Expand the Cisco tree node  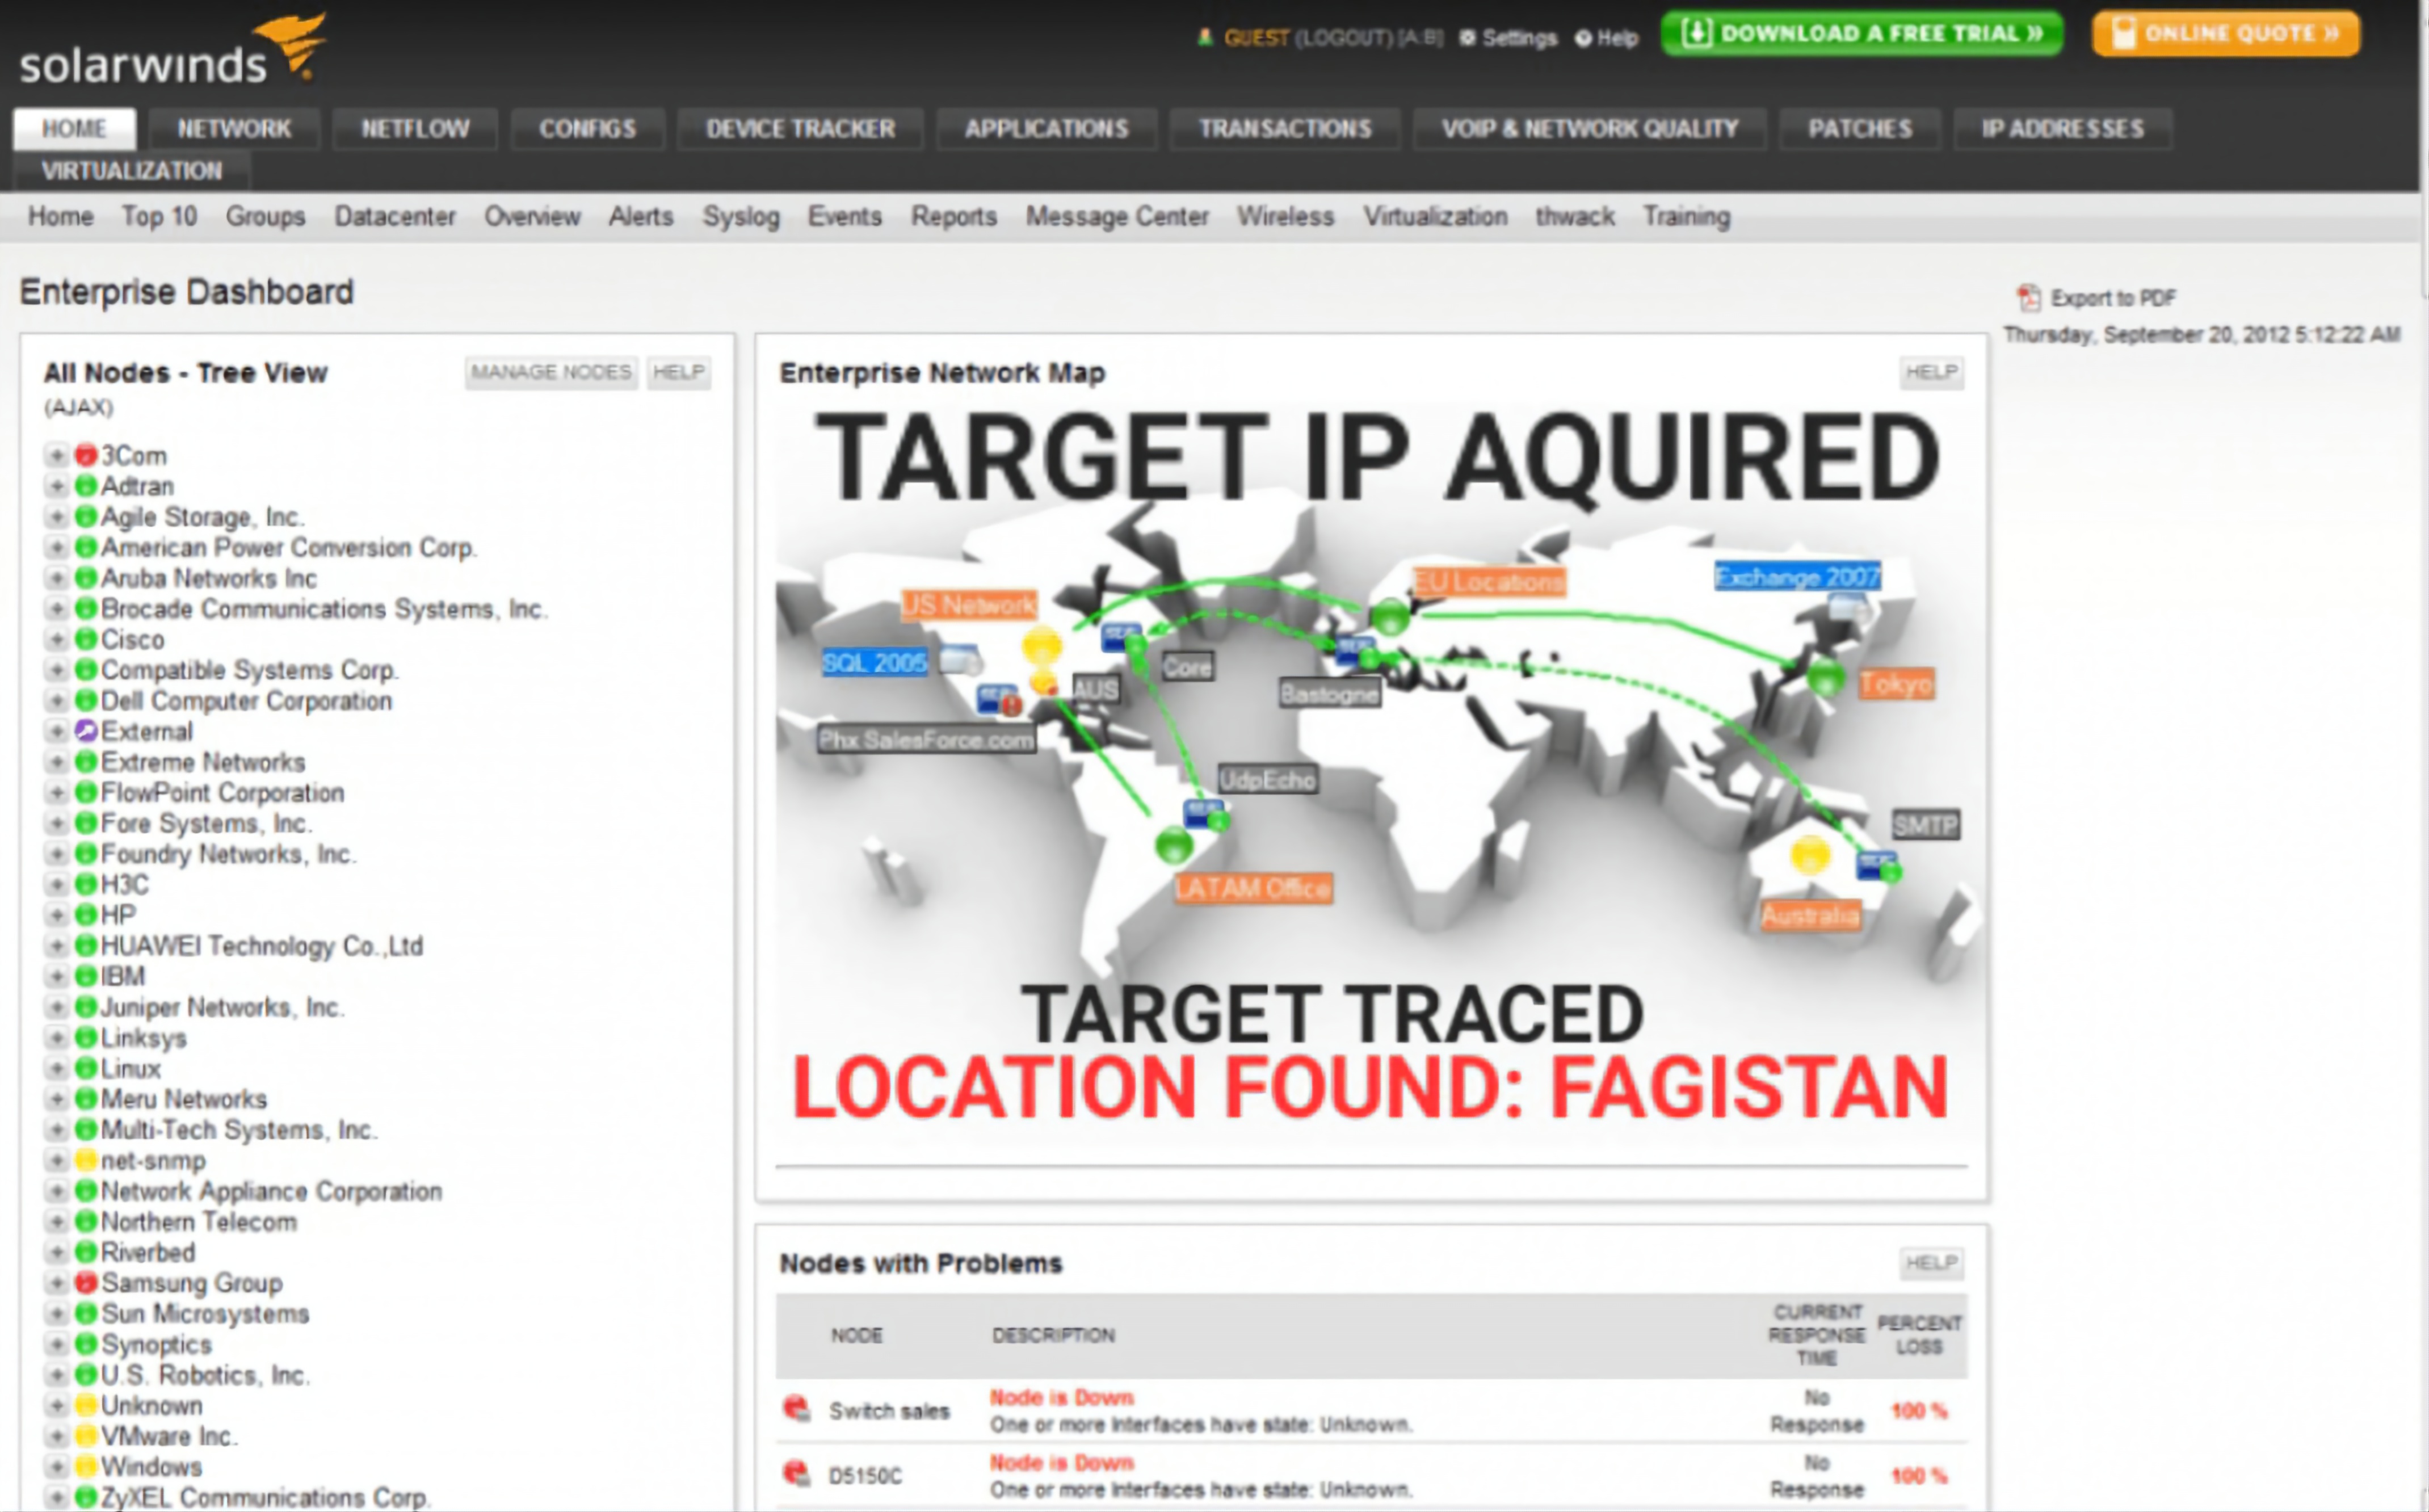[57, 640]
